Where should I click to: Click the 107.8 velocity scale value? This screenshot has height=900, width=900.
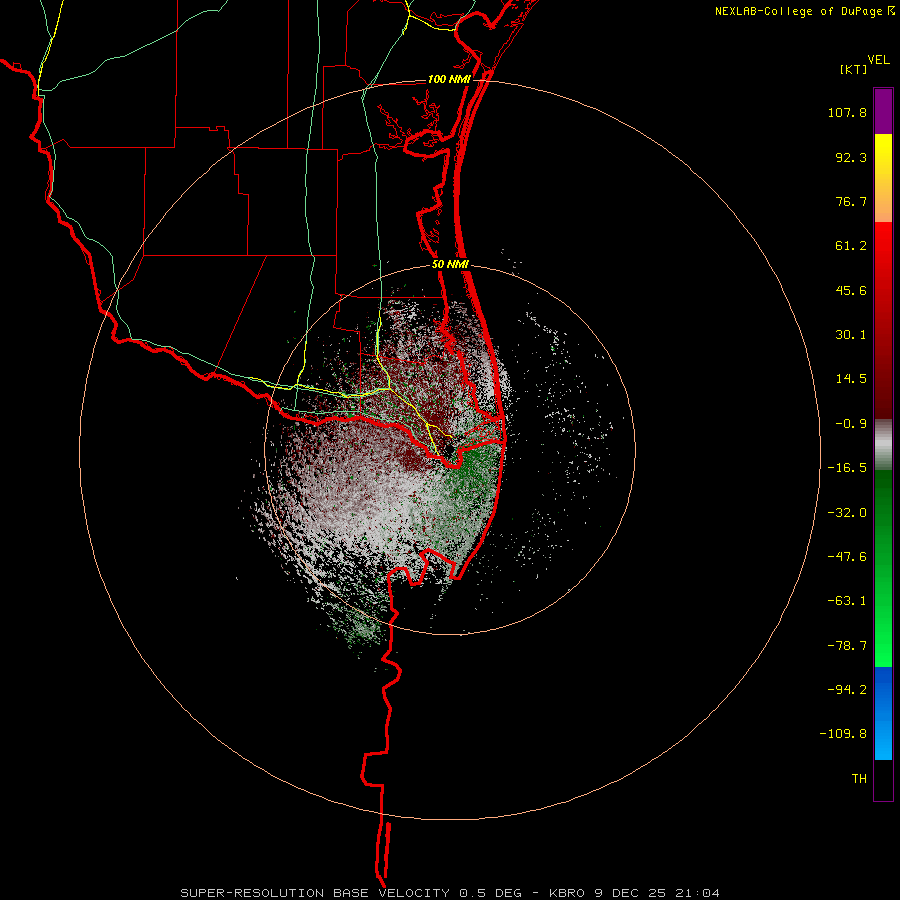tap(847, 112)
